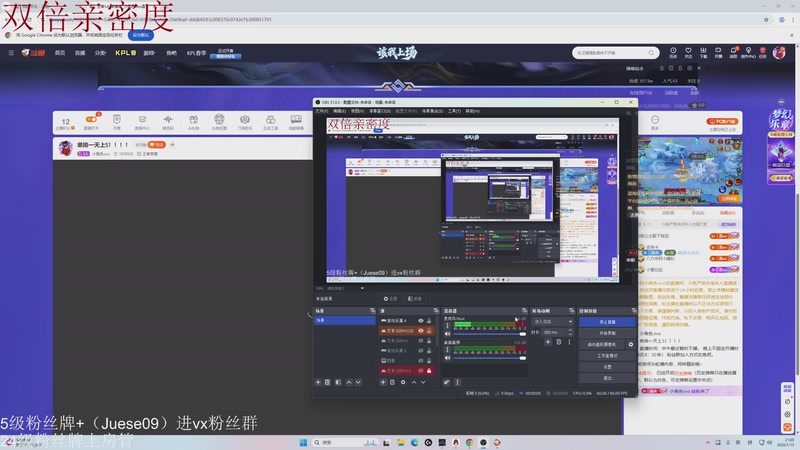The height and width of the screenshot is (450, 800).
Task: Open OBS 帮助(H) menu
Action: tap(472, 111)
